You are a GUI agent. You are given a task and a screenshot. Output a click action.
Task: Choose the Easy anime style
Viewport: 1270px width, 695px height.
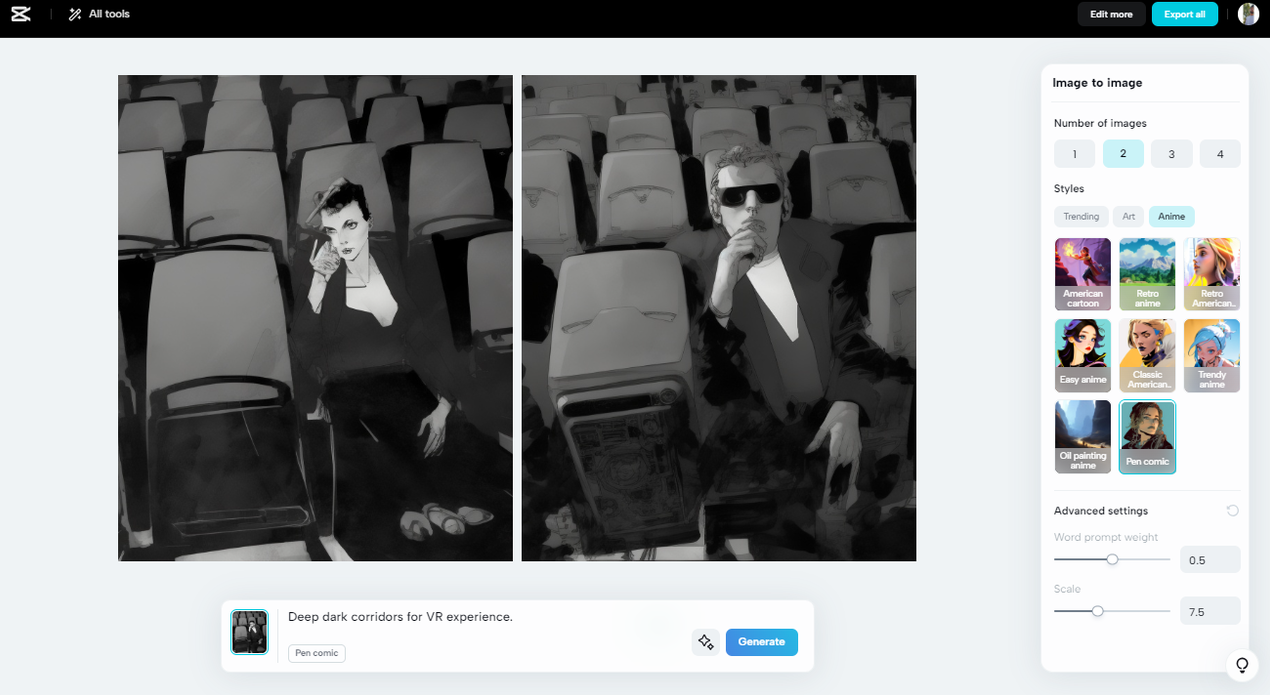click(x=1083, y=356)
